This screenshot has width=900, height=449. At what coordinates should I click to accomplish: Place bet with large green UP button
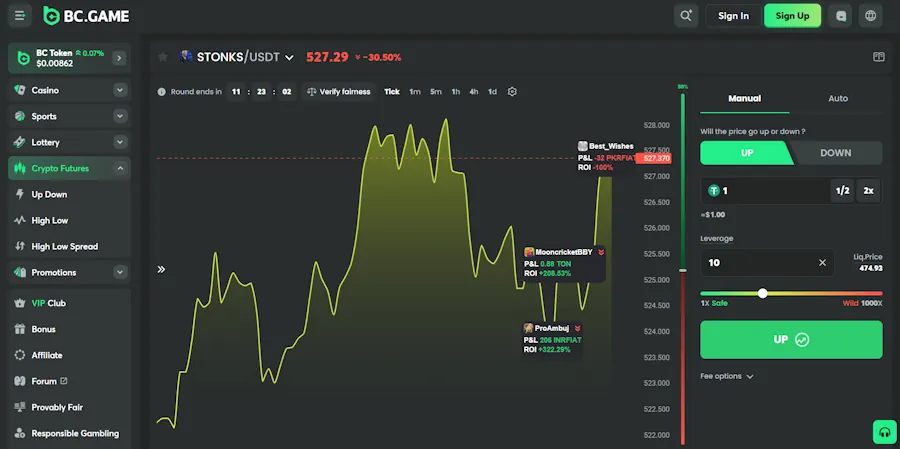tap(791, 339)
